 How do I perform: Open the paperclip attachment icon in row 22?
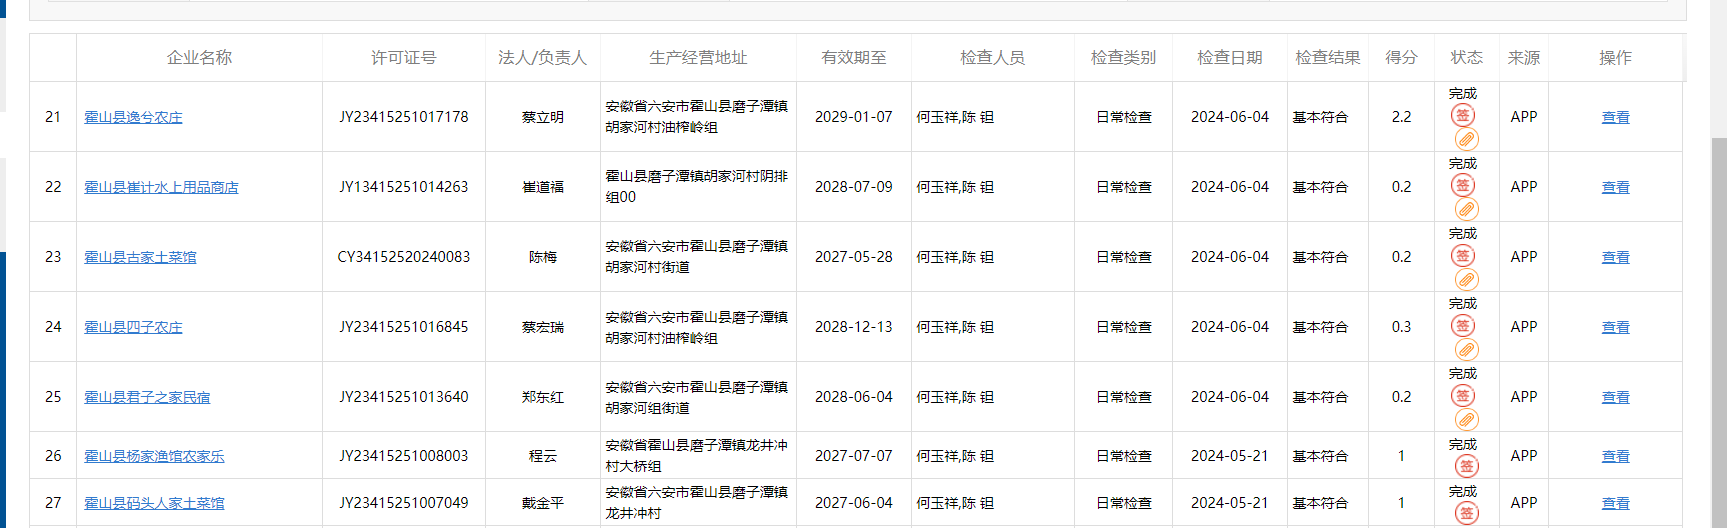coord(1466,209)
